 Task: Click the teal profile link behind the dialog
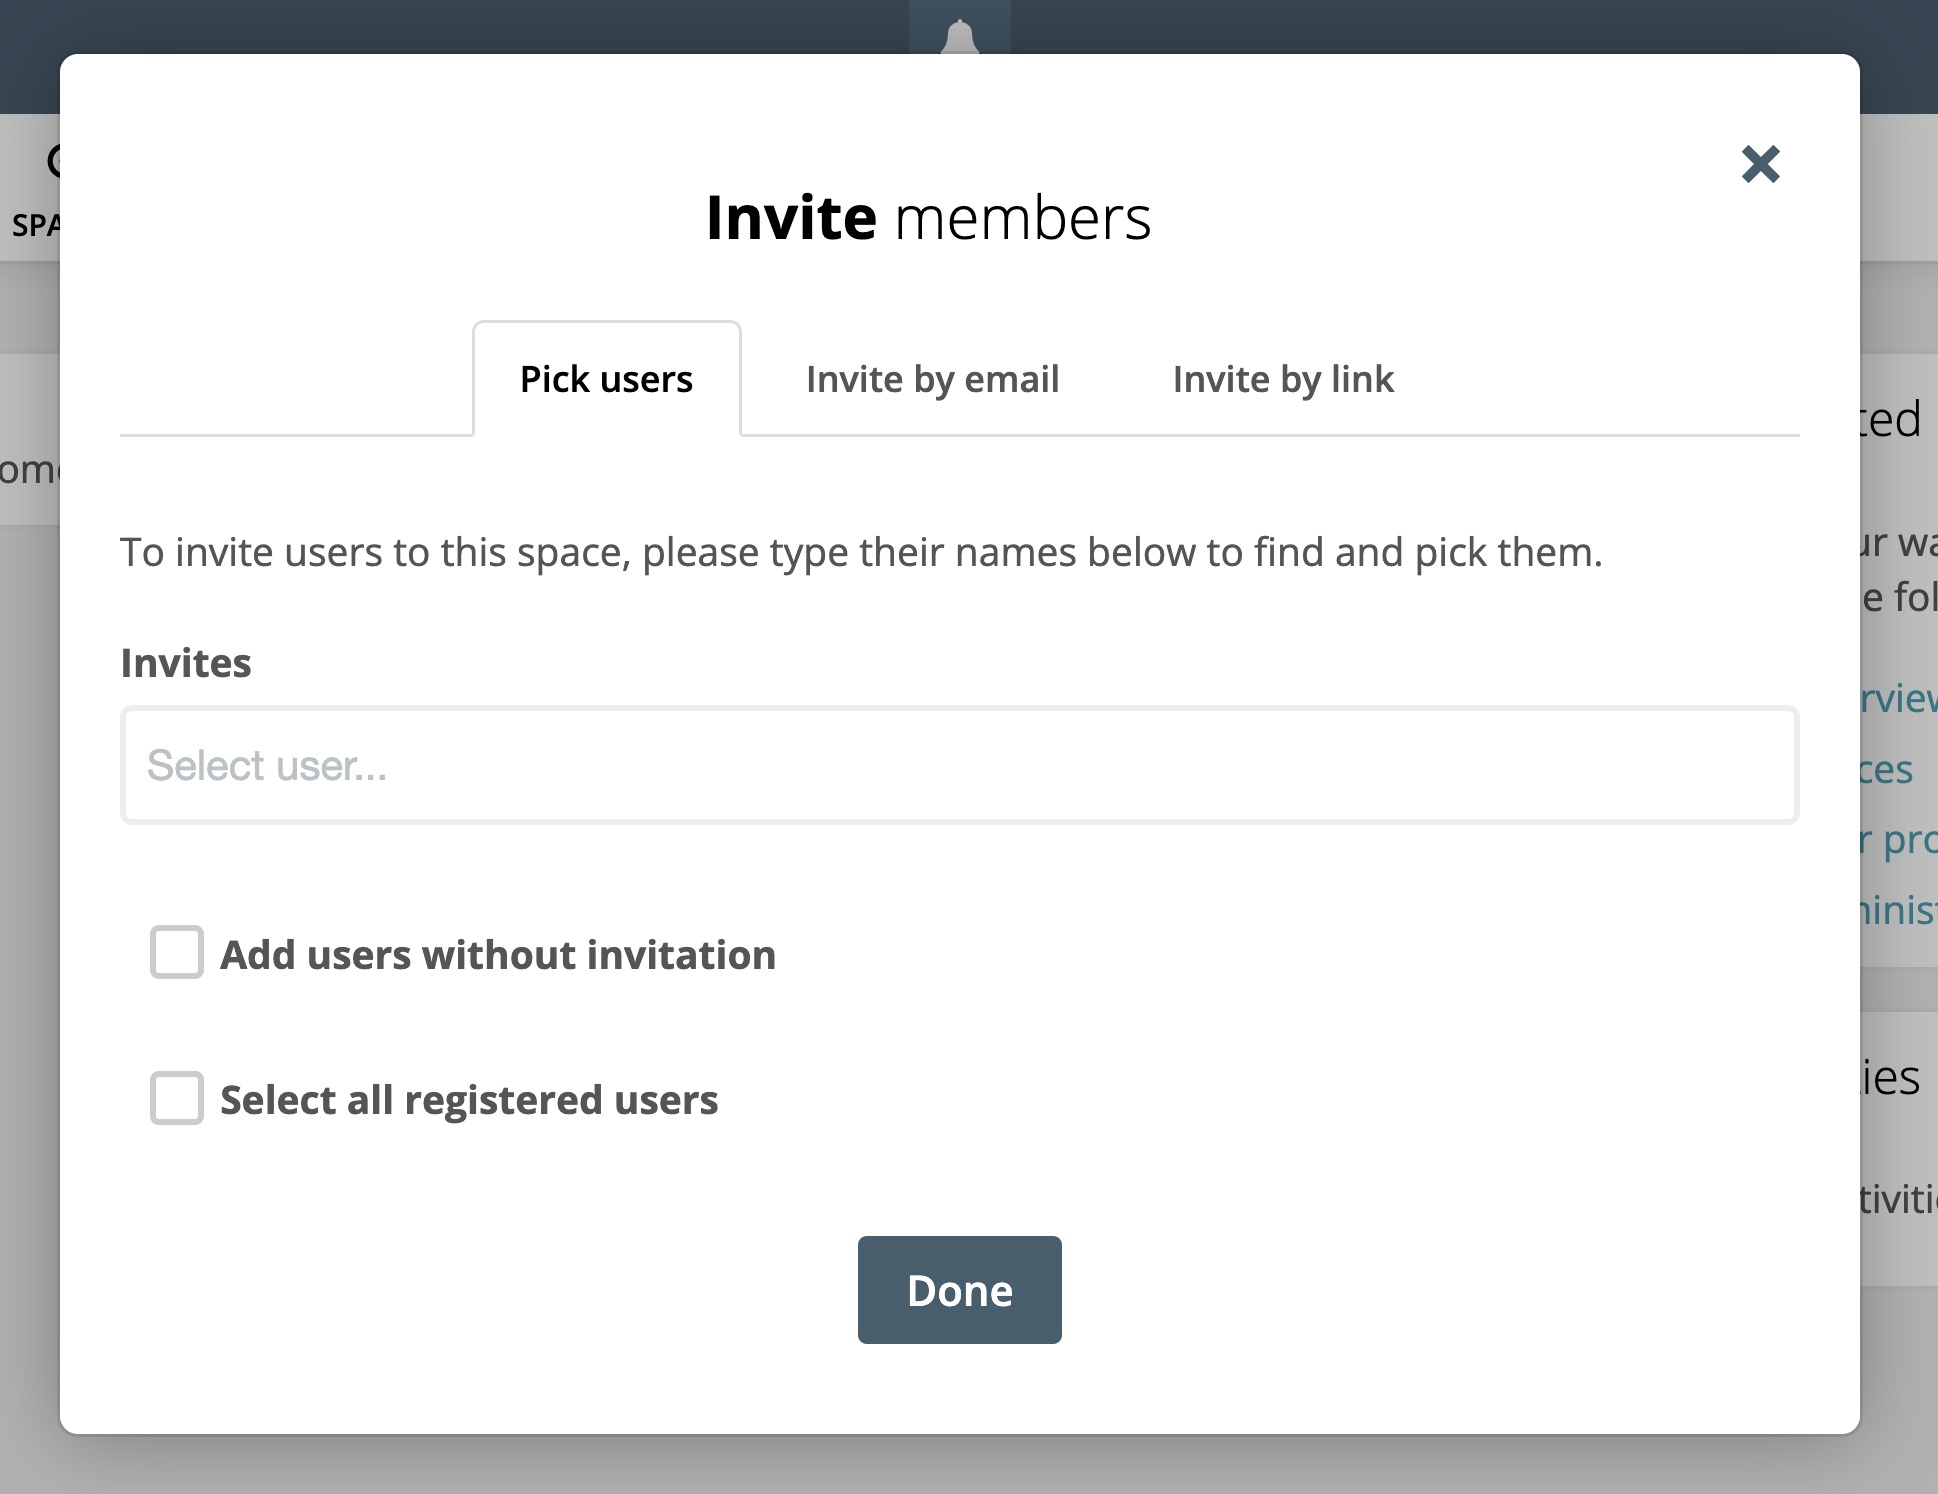1905,840
